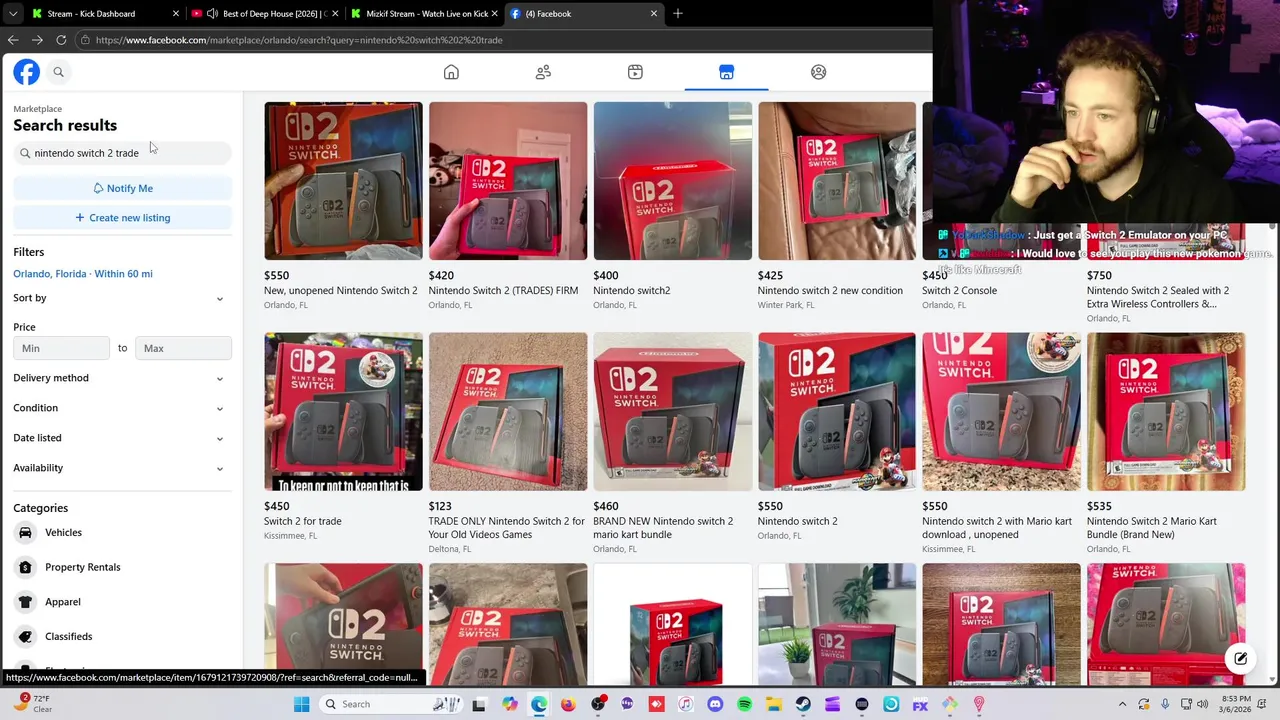Screen dimensions: 1280x720
Task: Click Create new listing button
Action: tap(122, 217)
